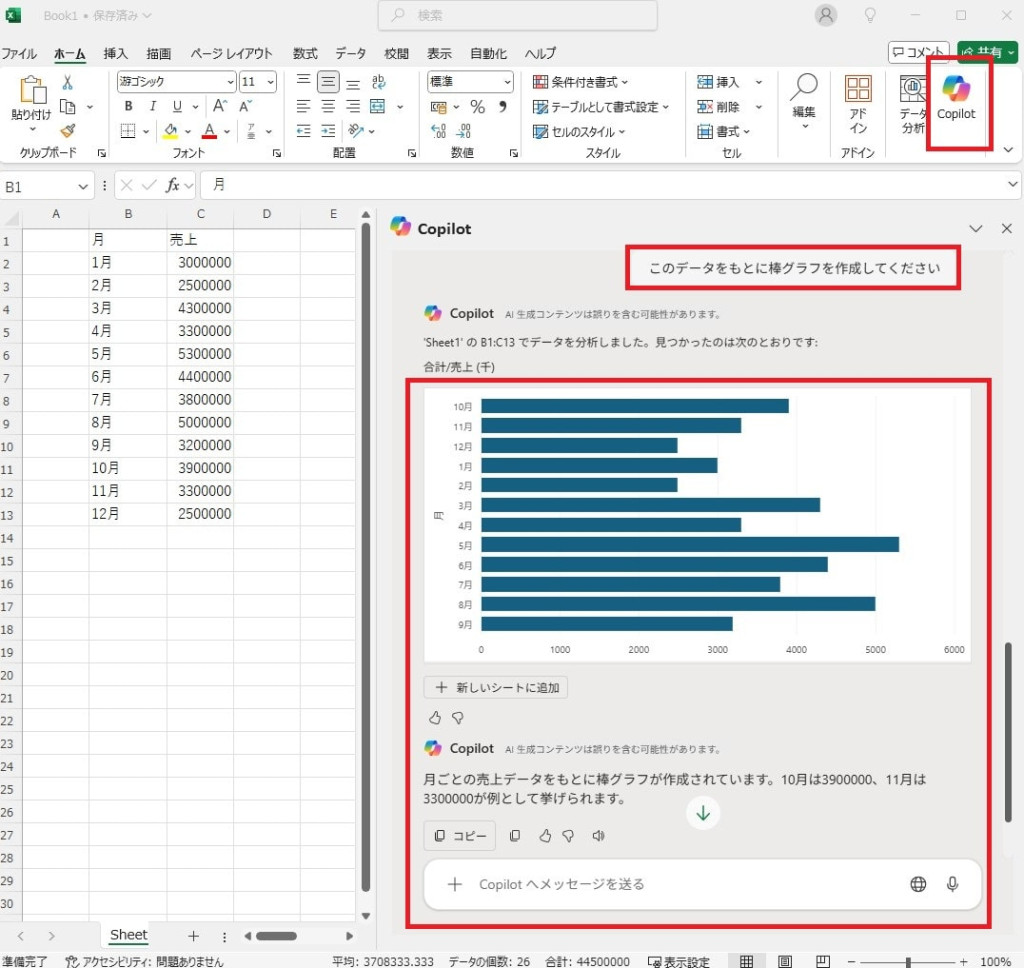Apply the yellow fill color
The height and width of the screenshot is (968, 1024).
(170, 131)
